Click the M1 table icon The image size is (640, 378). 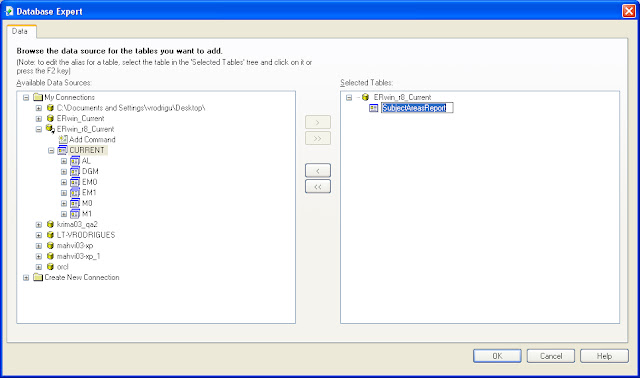(75, 214)
